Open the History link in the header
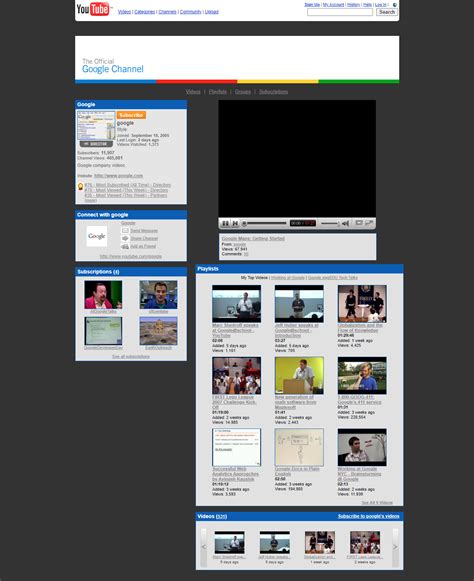Screen dimensions: 474x581 click(353, 5)
